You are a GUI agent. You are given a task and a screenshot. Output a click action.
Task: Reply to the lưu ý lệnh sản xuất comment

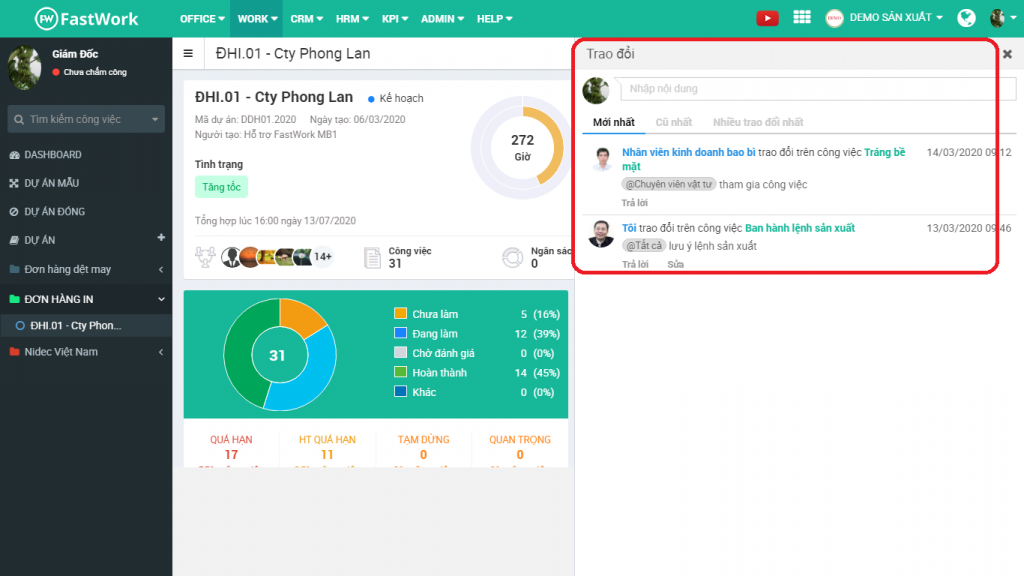pyautogui.click(x=635, y=264)
